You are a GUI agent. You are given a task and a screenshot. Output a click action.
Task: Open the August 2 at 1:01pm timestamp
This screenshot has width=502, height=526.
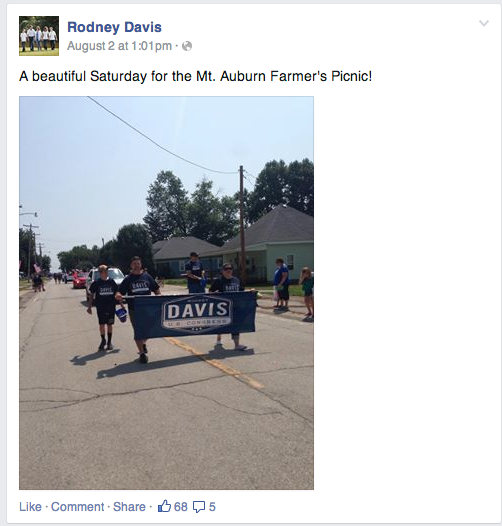(x=119, y=46)
